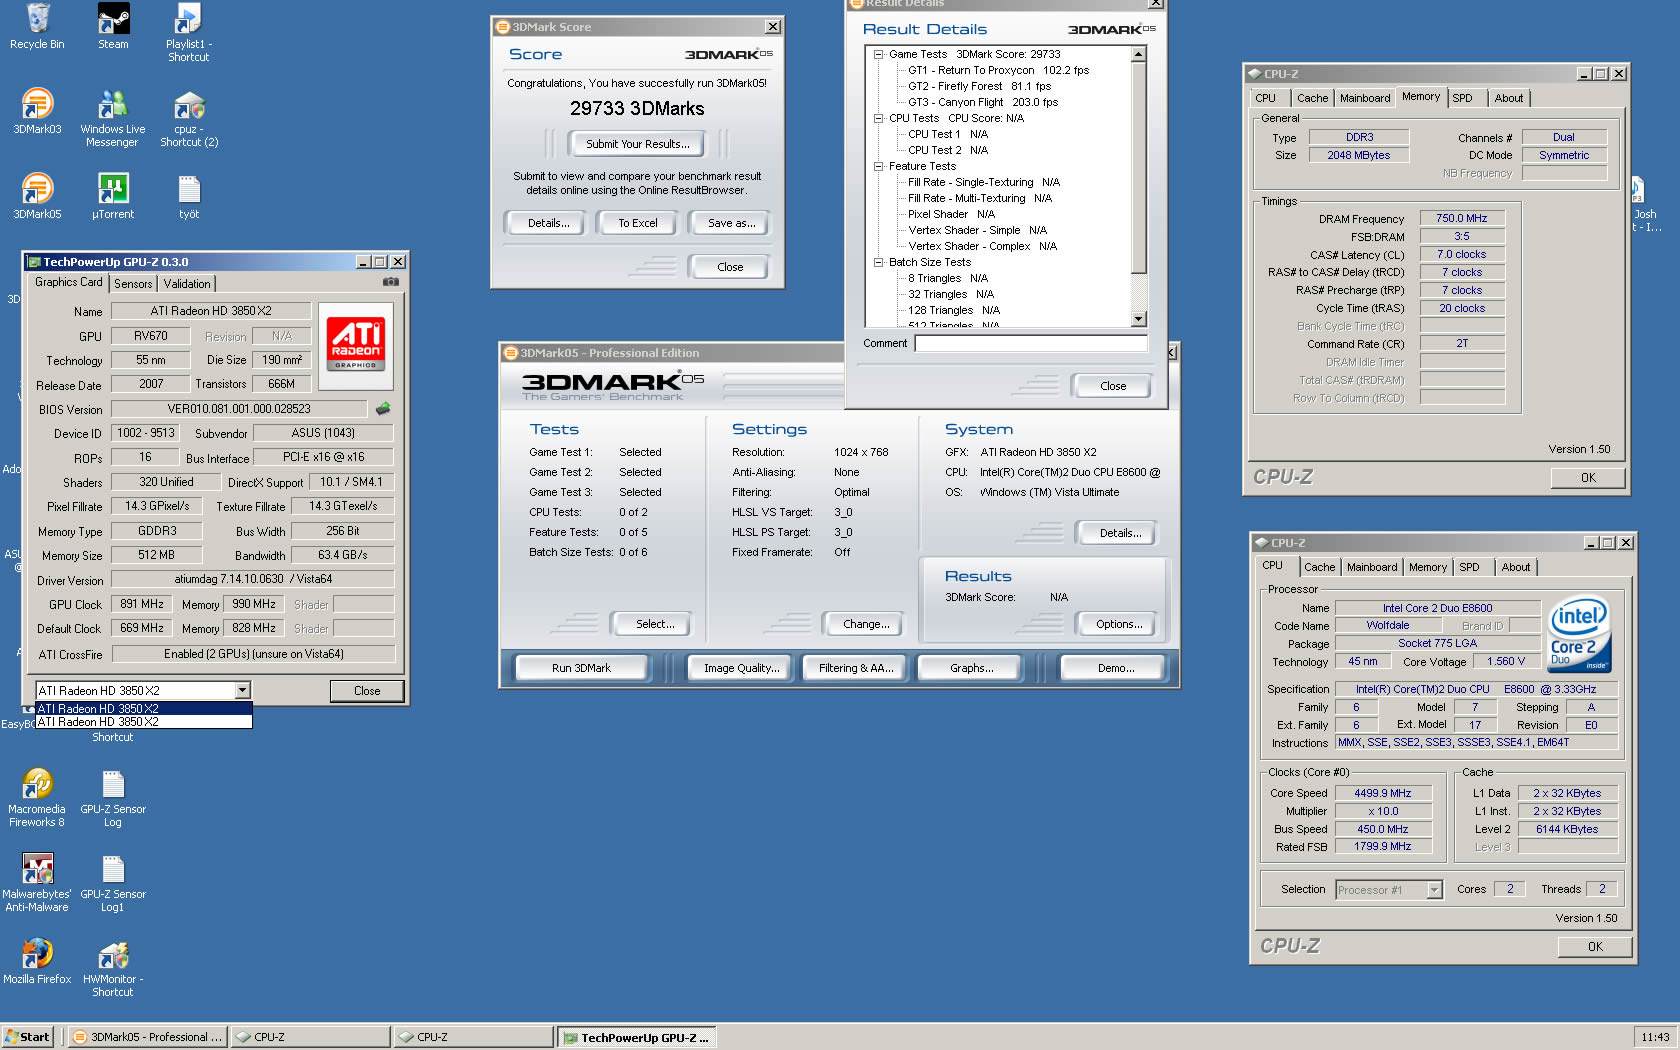Click the Select tests button
1680x1050 pixels.
pos(654,624)
